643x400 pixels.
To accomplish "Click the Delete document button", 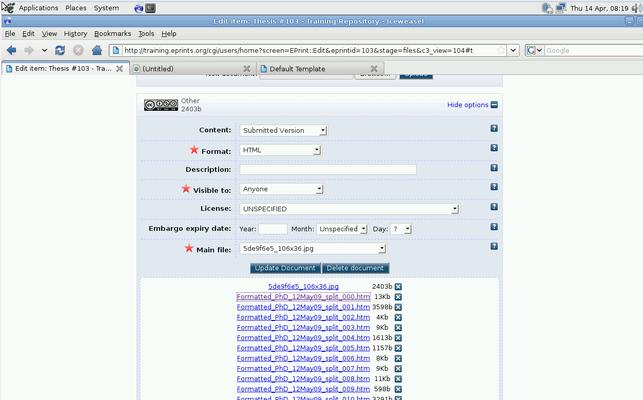I will [355, 268].
